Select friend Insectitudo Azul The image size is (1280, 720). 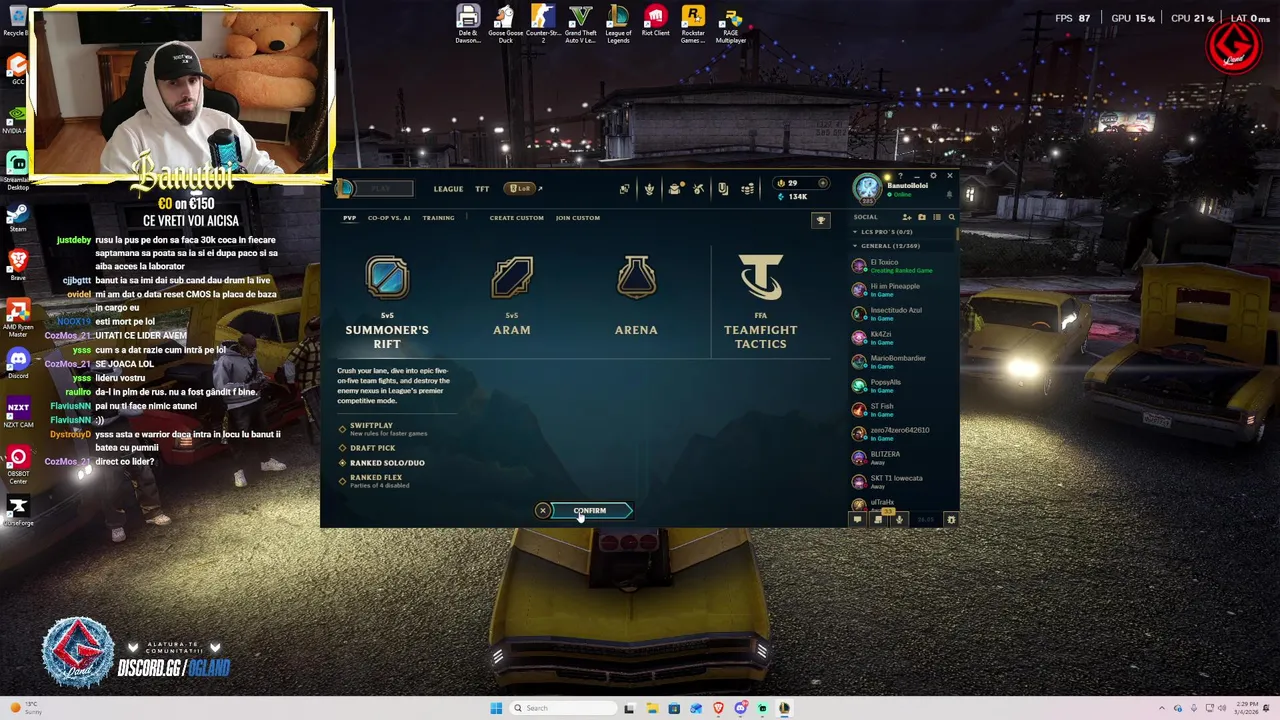(x=902, y=314)
